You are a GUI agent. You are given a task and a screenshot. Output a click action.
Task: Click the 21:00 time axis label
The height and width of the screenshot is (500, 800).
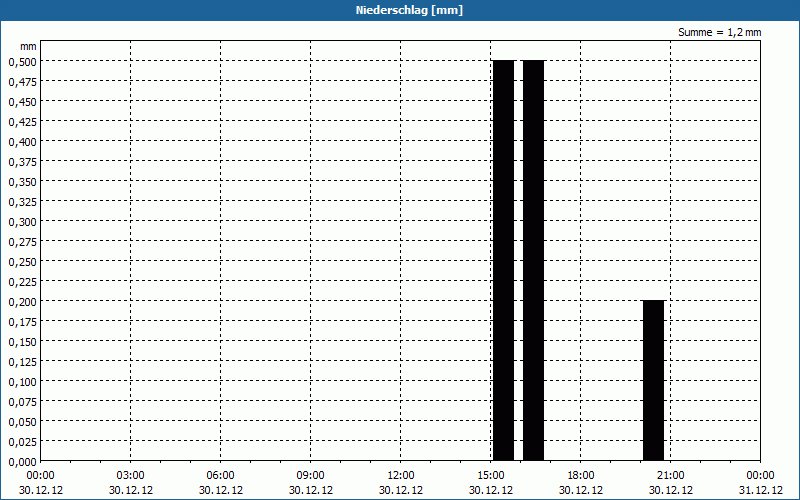pos(670,476)
